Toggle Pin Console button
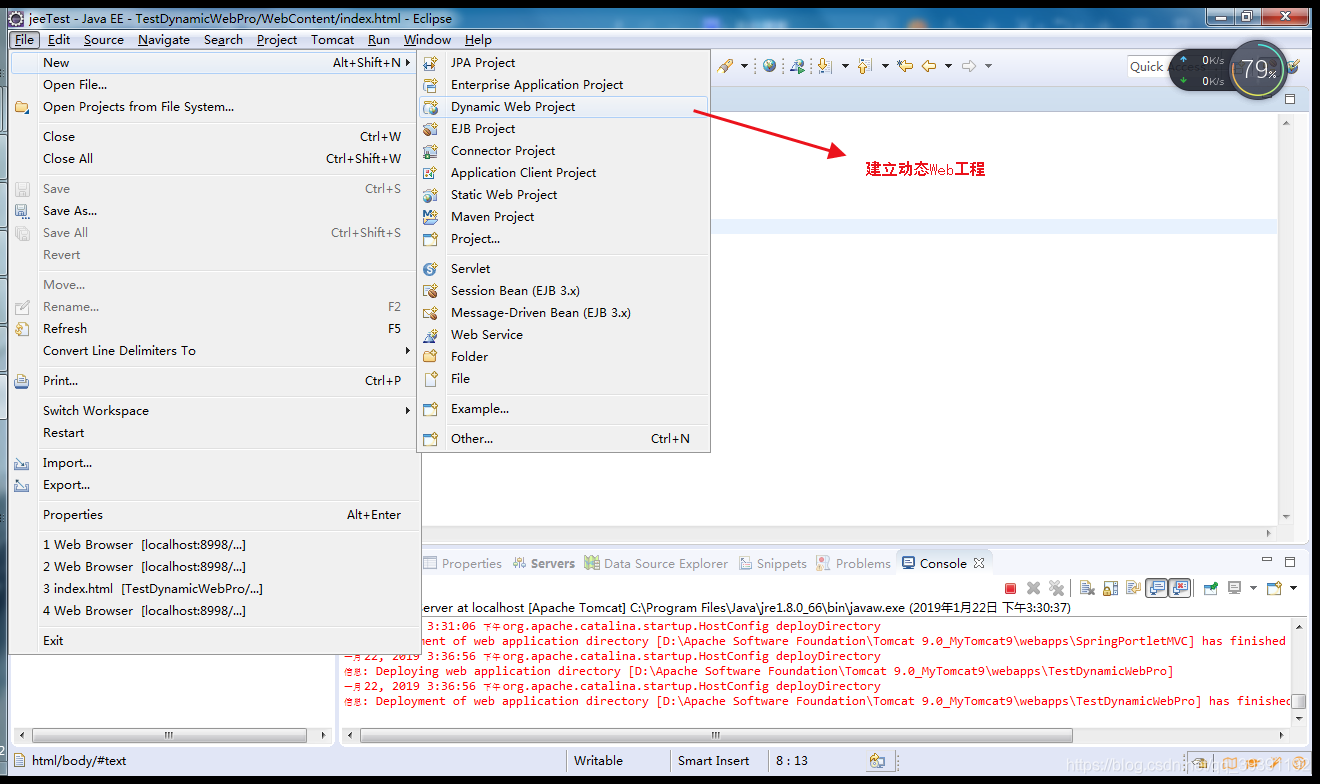 coord(1210,588)
